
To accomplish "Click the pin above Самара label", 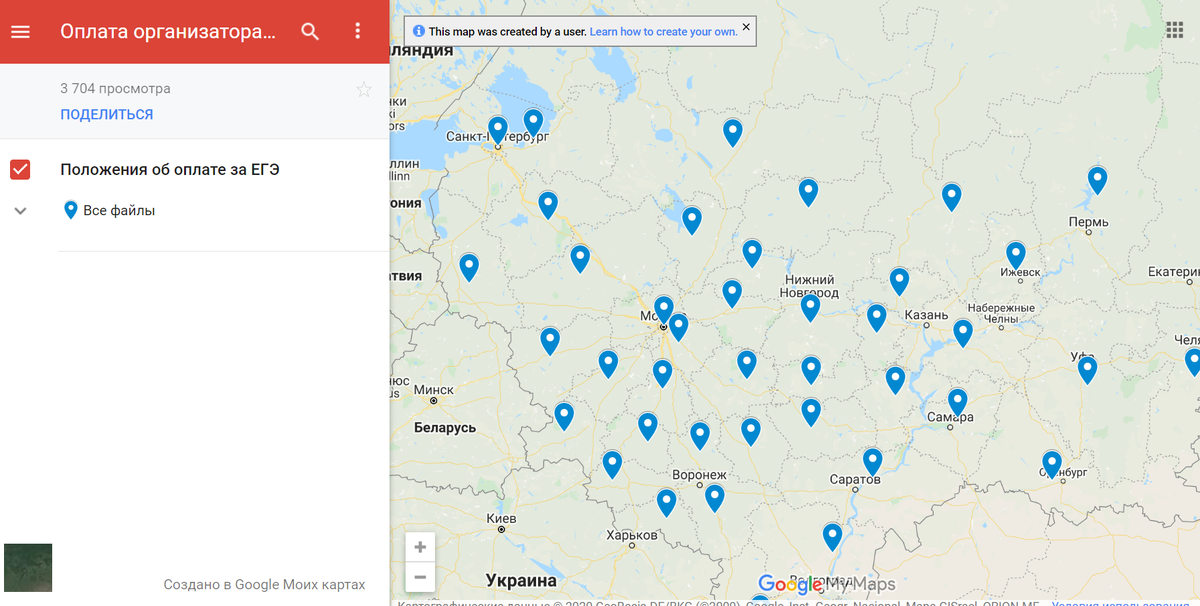I will [x=957, y=402].
